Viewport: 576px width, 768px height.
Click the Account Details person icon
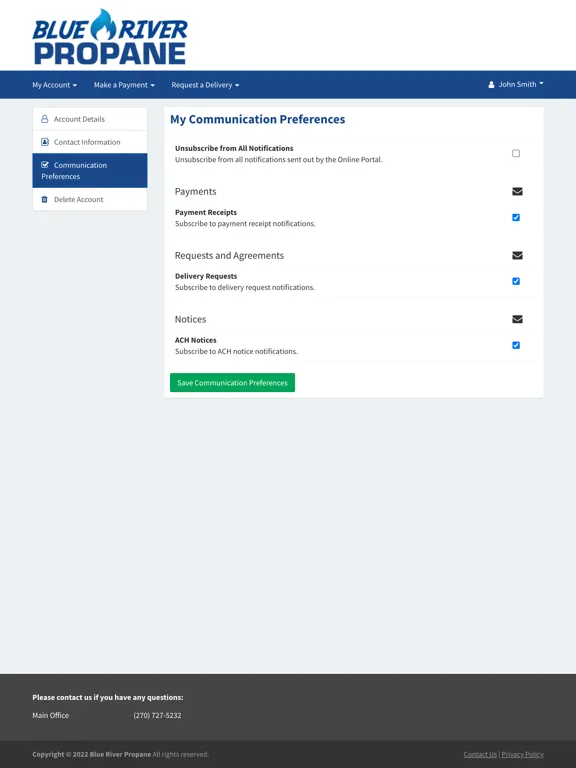tap(45, 119)
